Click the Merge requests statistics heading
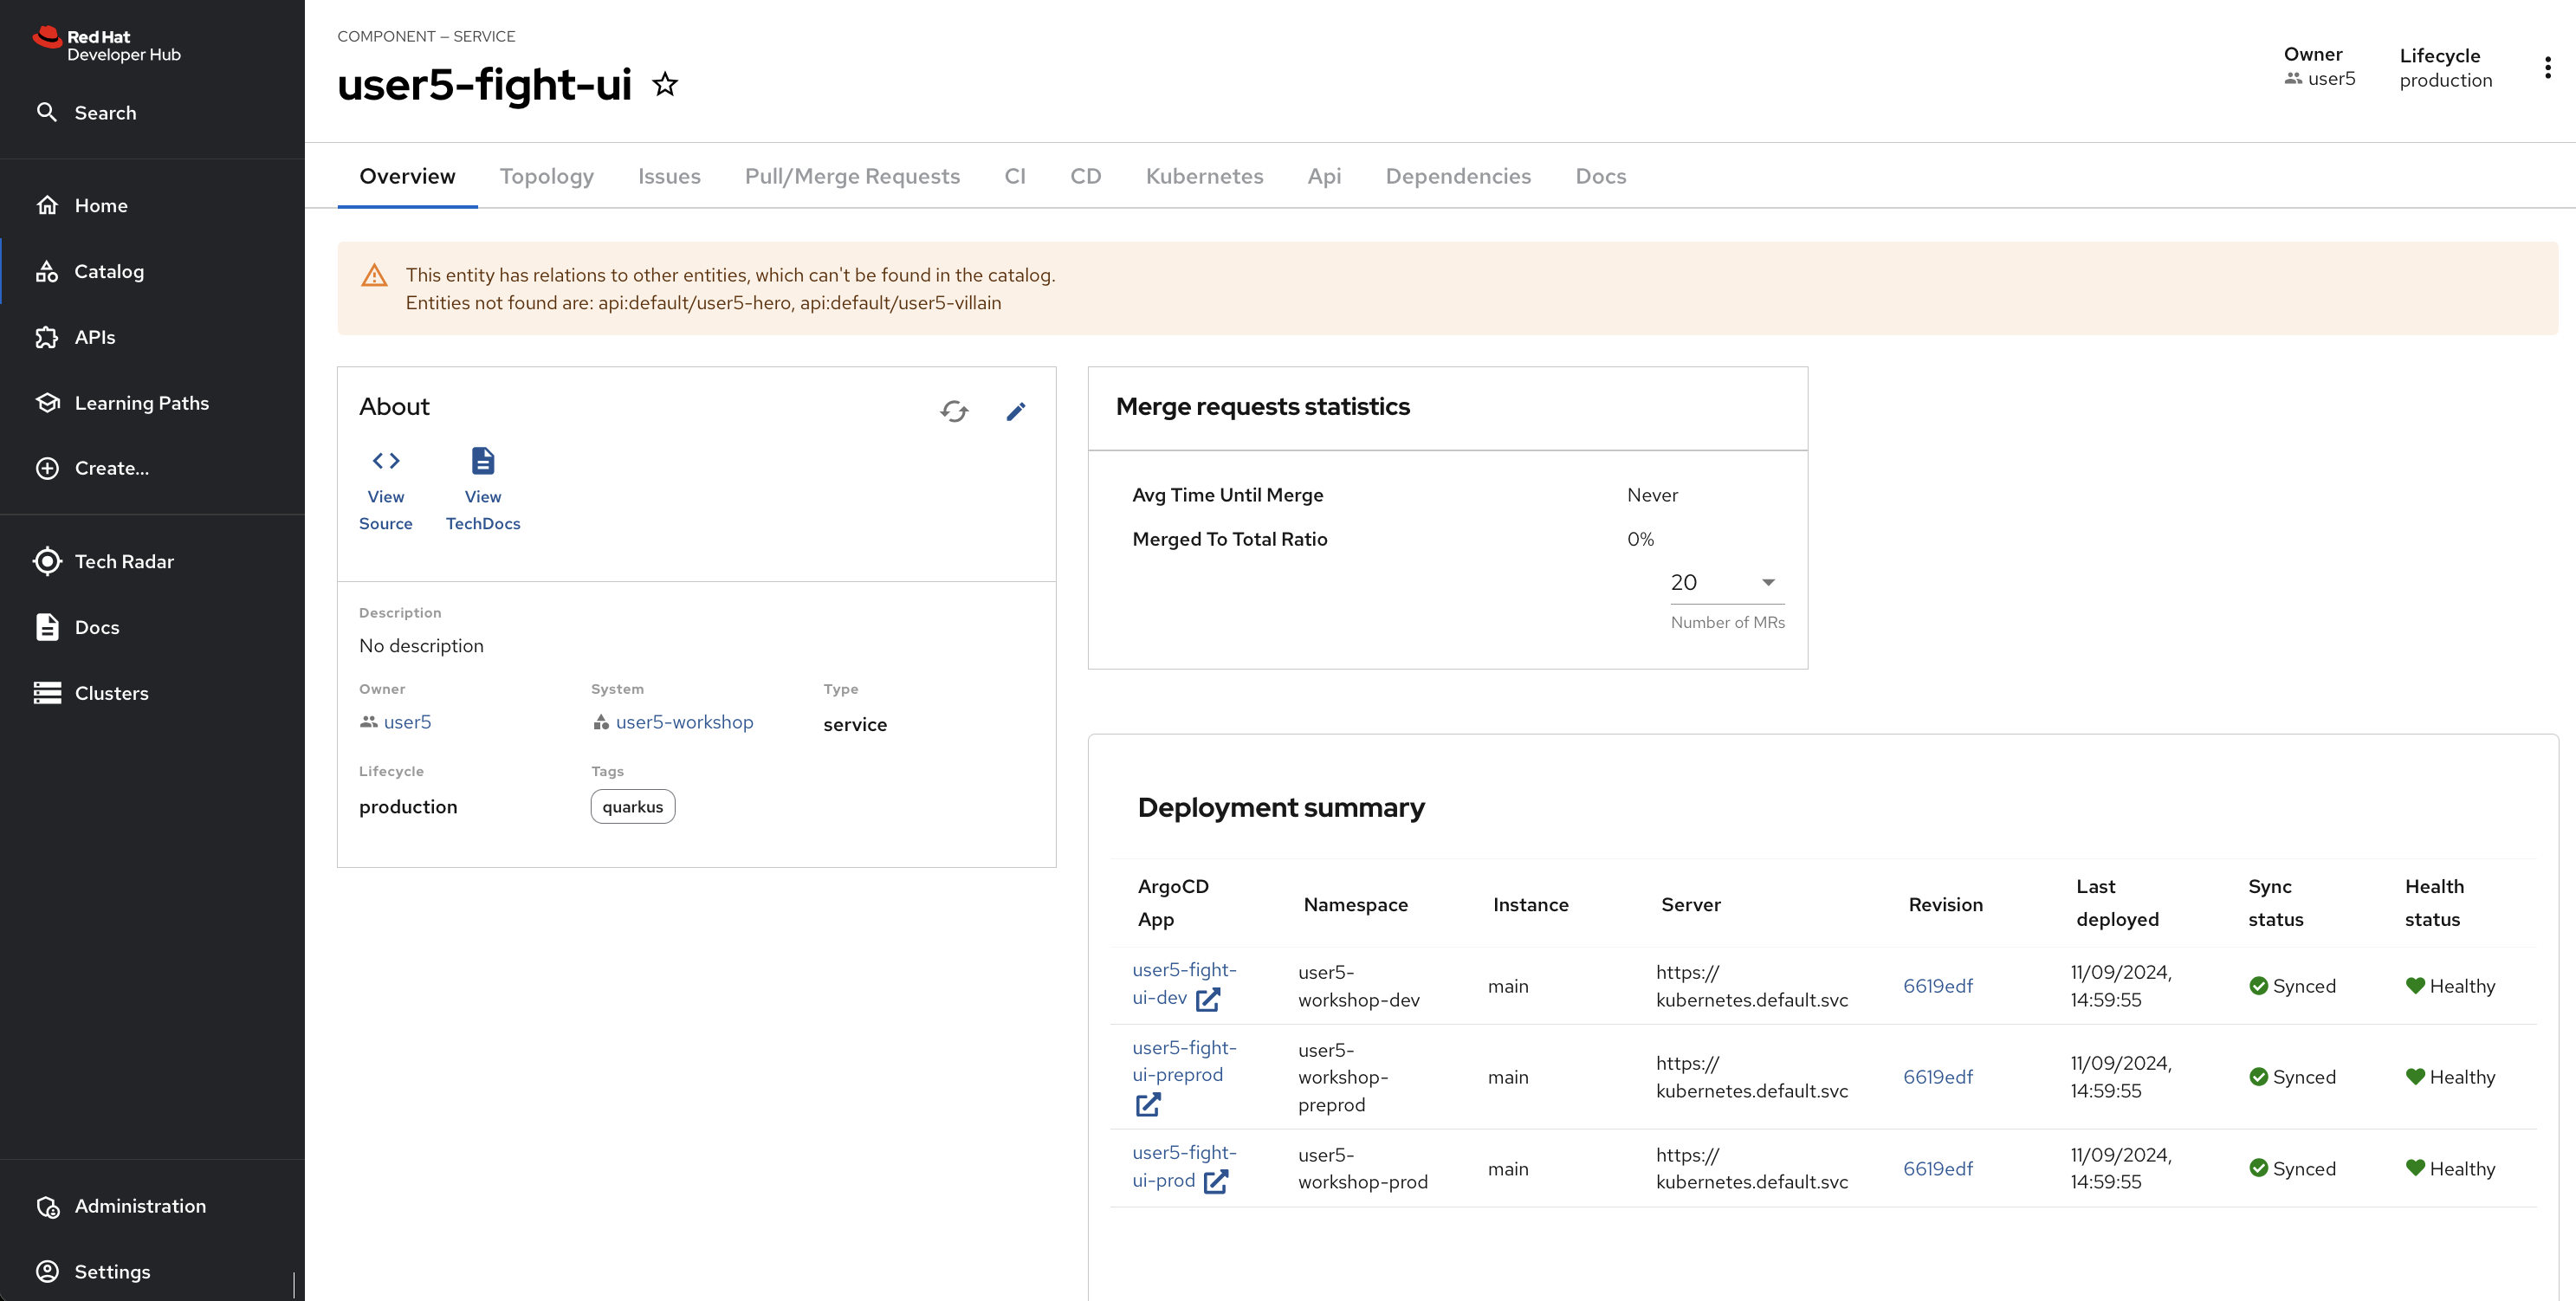 (1262, 406)
